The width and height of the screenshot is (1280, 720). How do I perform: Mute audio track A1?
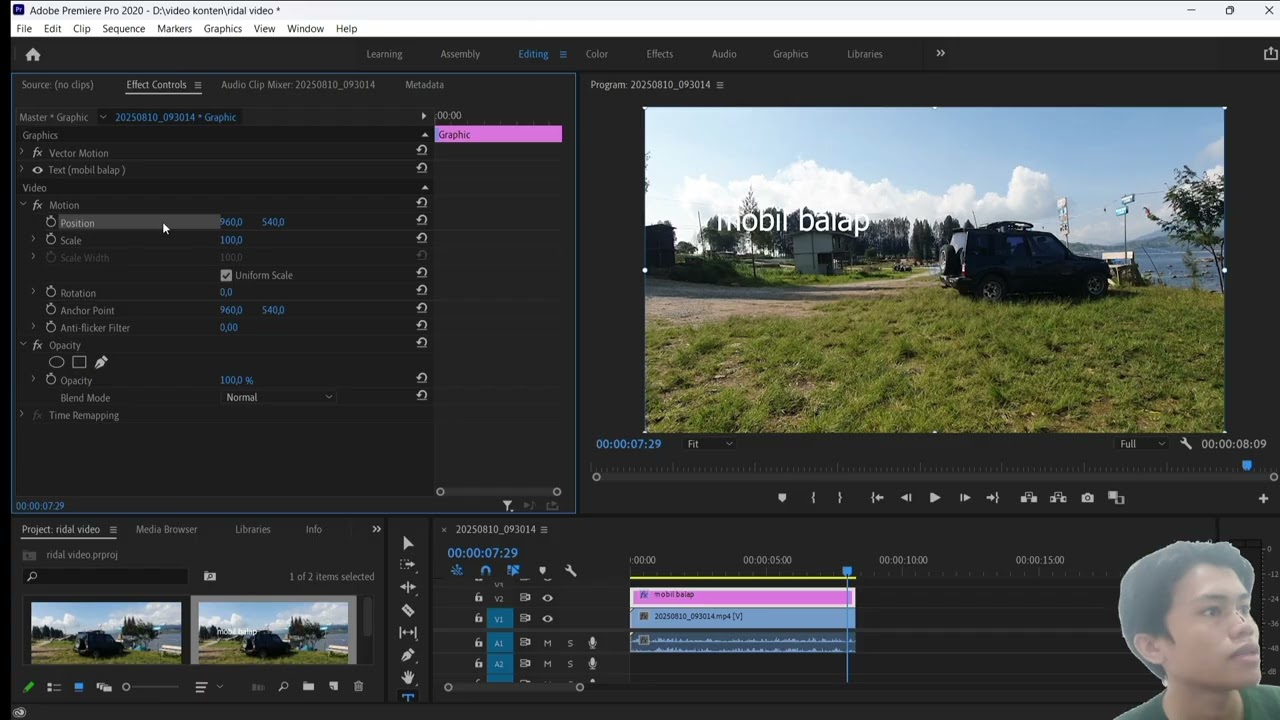[547, 643]
